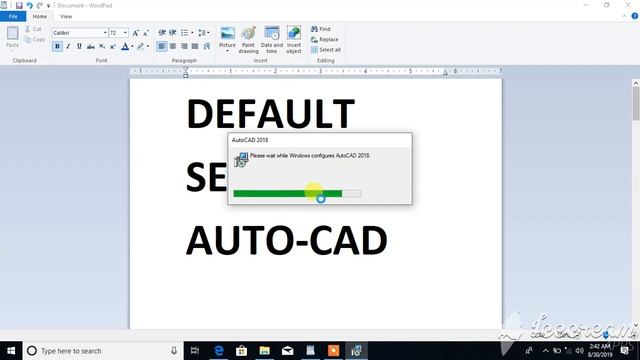Insert Date and time
The image size is (640, 360).
pos(271,40)
